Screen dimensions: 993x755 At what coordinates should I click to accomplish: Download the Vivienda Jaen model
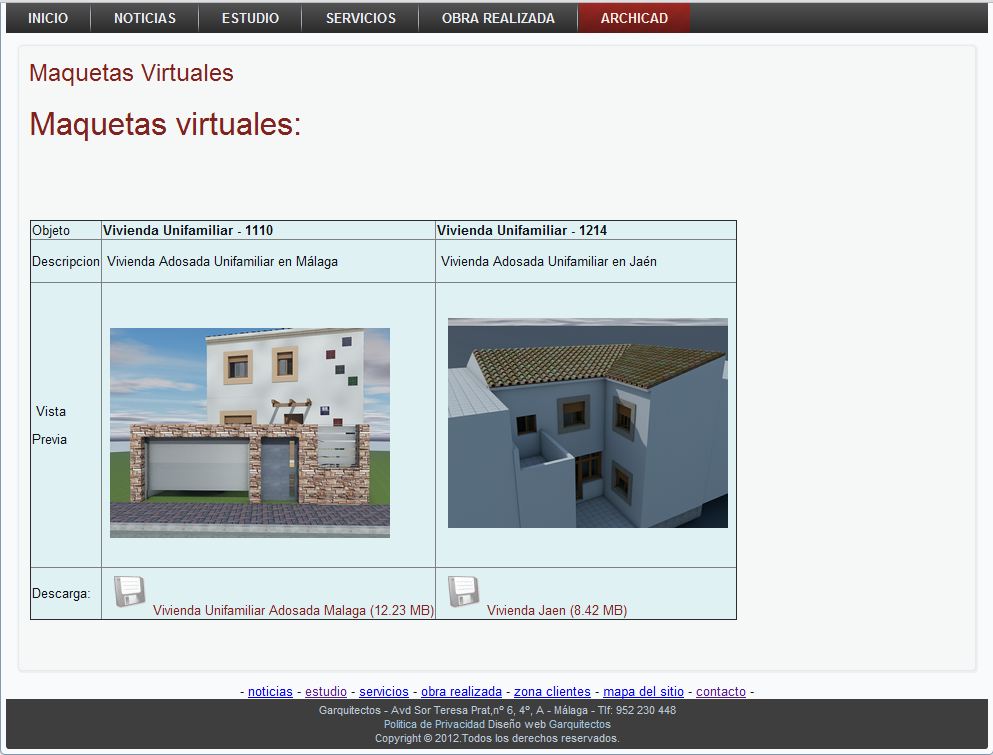tap(557, 610)
